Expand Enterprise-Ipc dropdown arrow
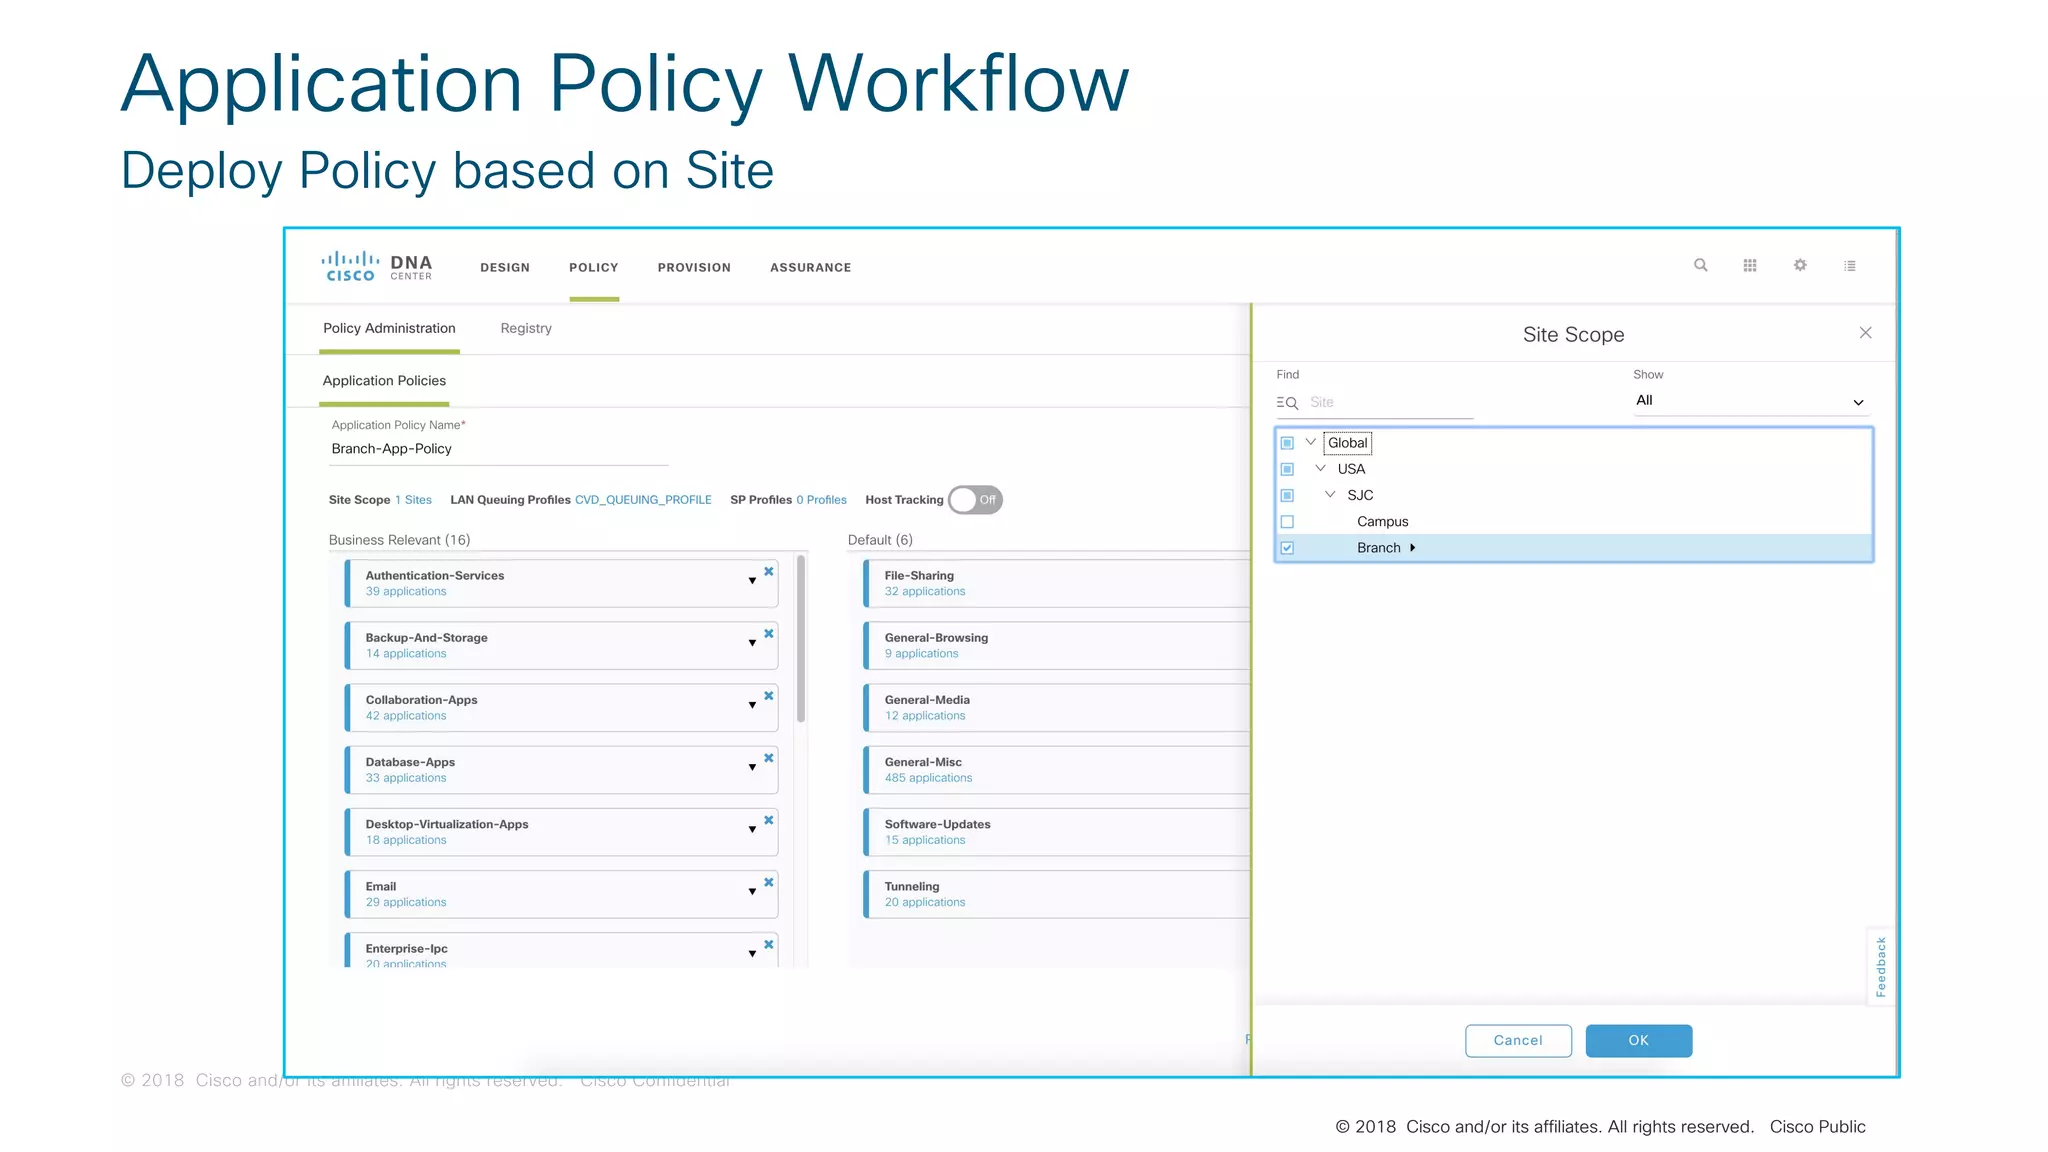The height and width of the screenshot is (1152, 2048). coord(752,953)
